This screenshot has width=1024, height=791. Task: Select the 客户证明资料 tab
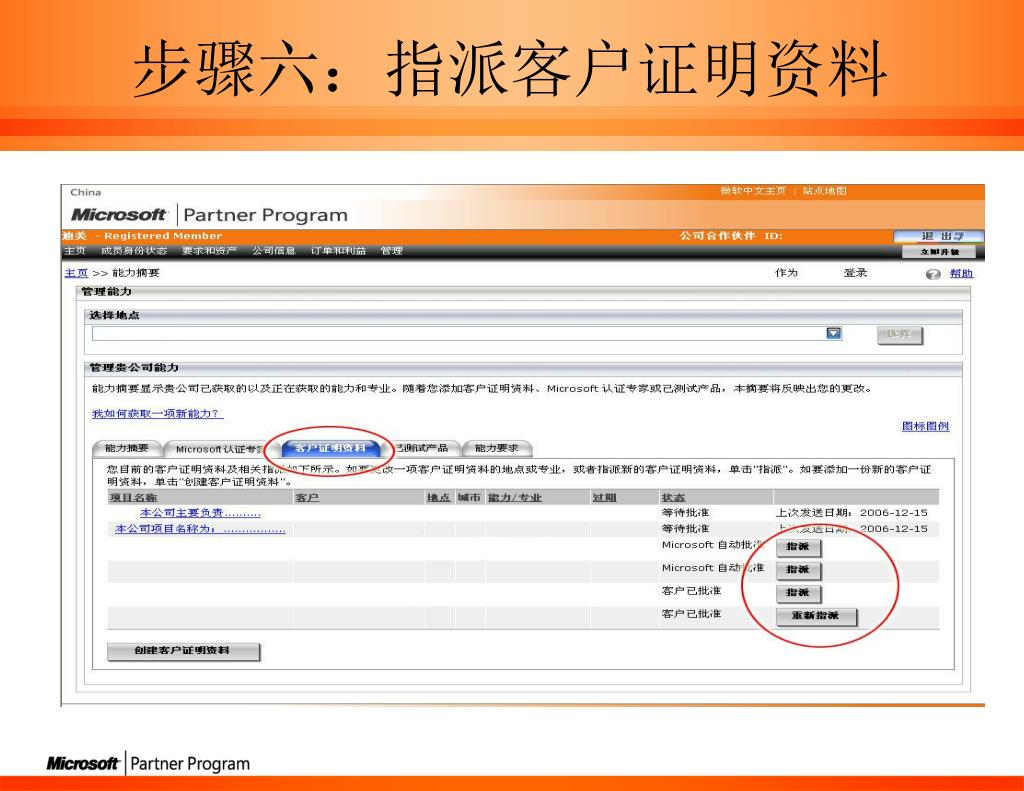tap(330, 448)
